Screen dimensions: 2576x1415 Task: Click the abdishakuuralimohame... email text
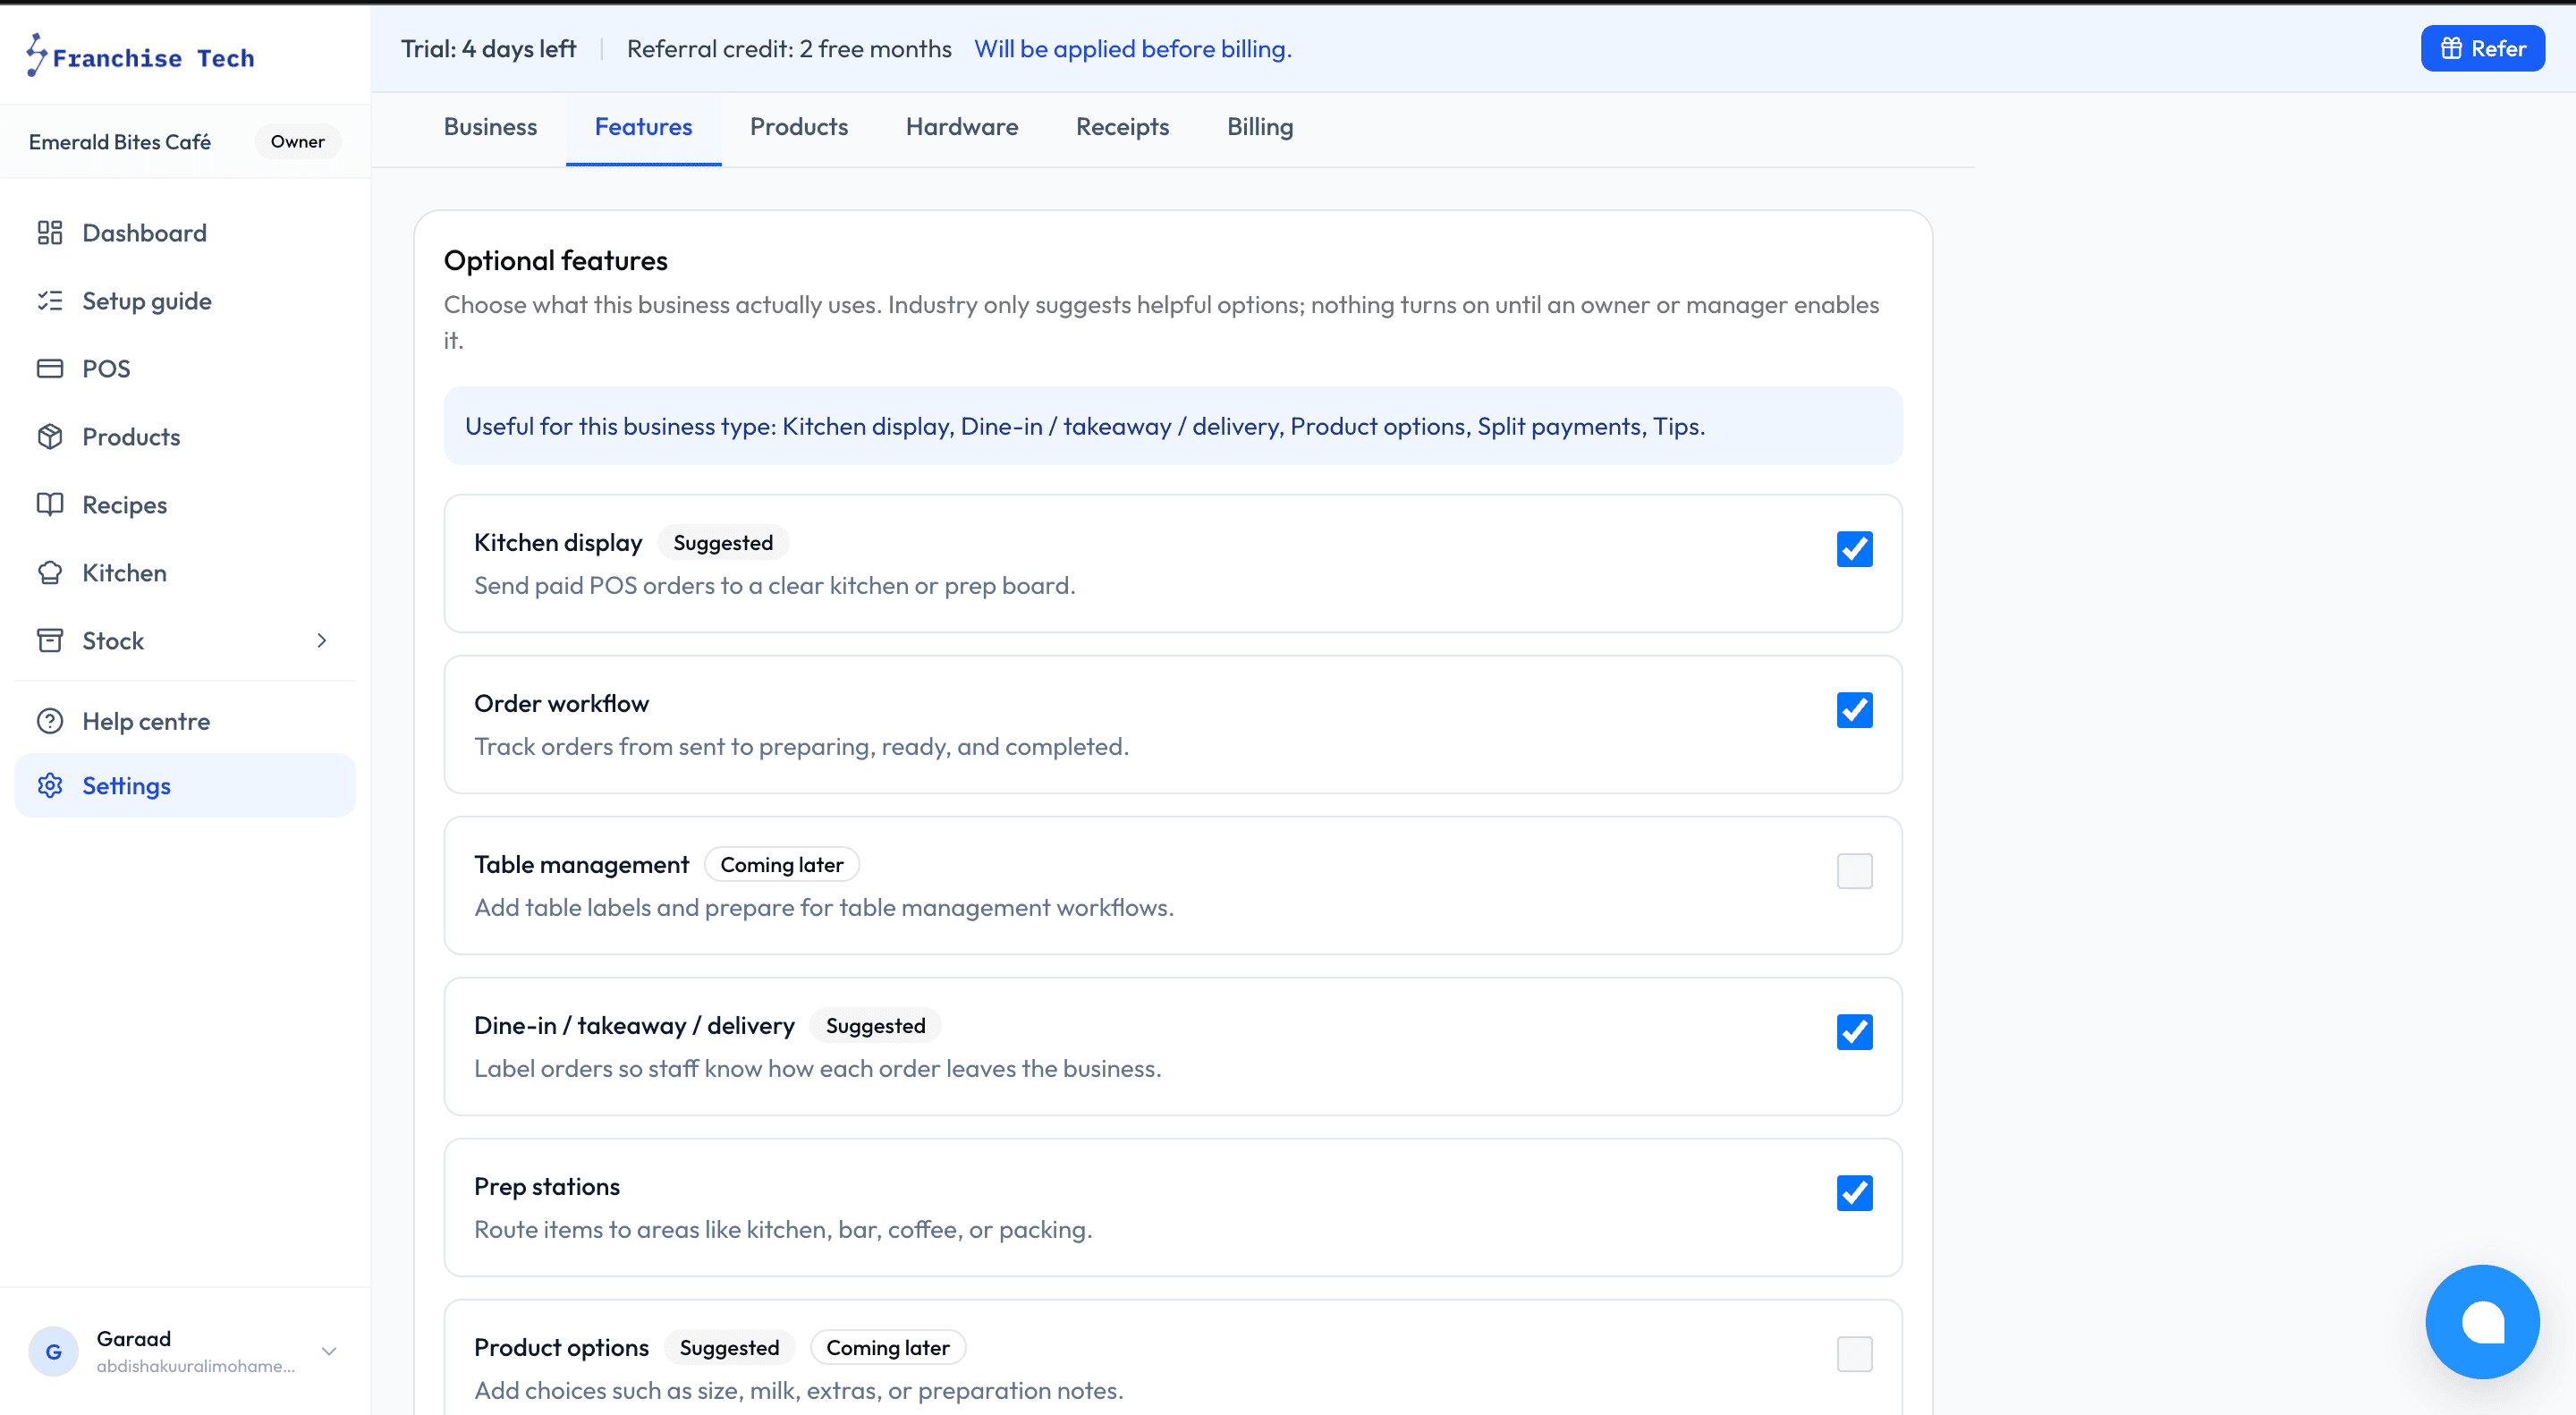pyautogui.click(x=196, y=1366)
